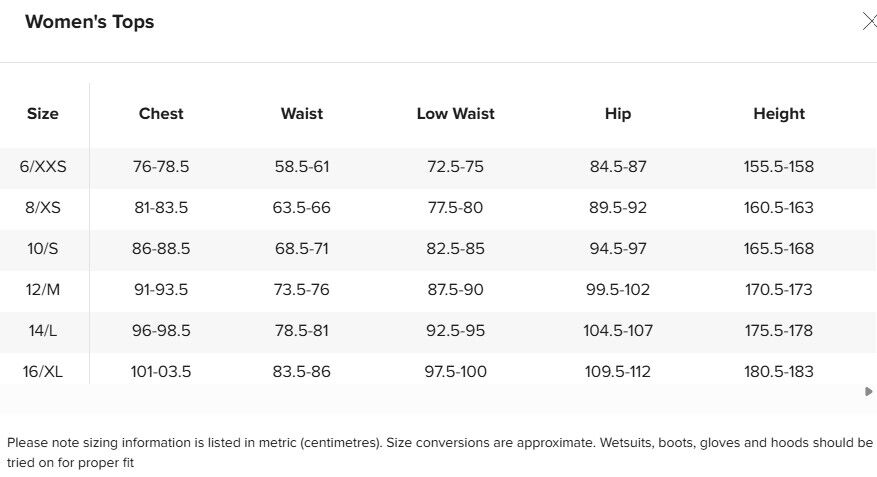
Task: Click the 180.5-183 height measurement cell
Action: pos(779,372)
